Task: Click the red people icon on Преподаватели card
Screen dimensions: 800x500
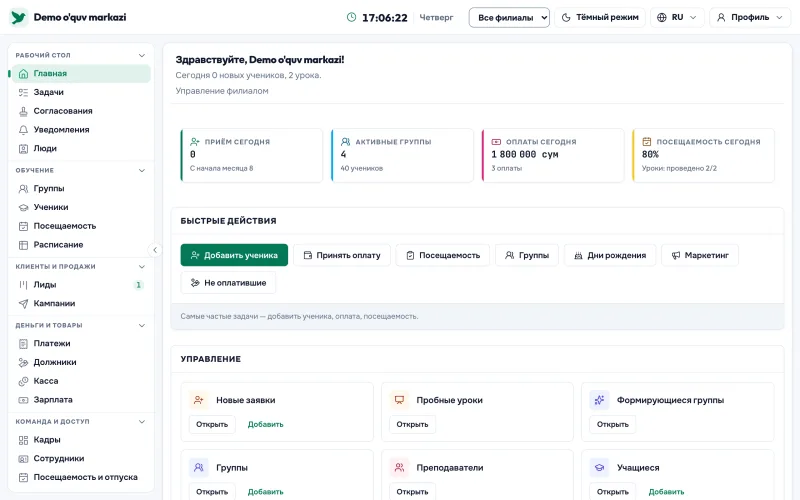Action: [399, 467]
